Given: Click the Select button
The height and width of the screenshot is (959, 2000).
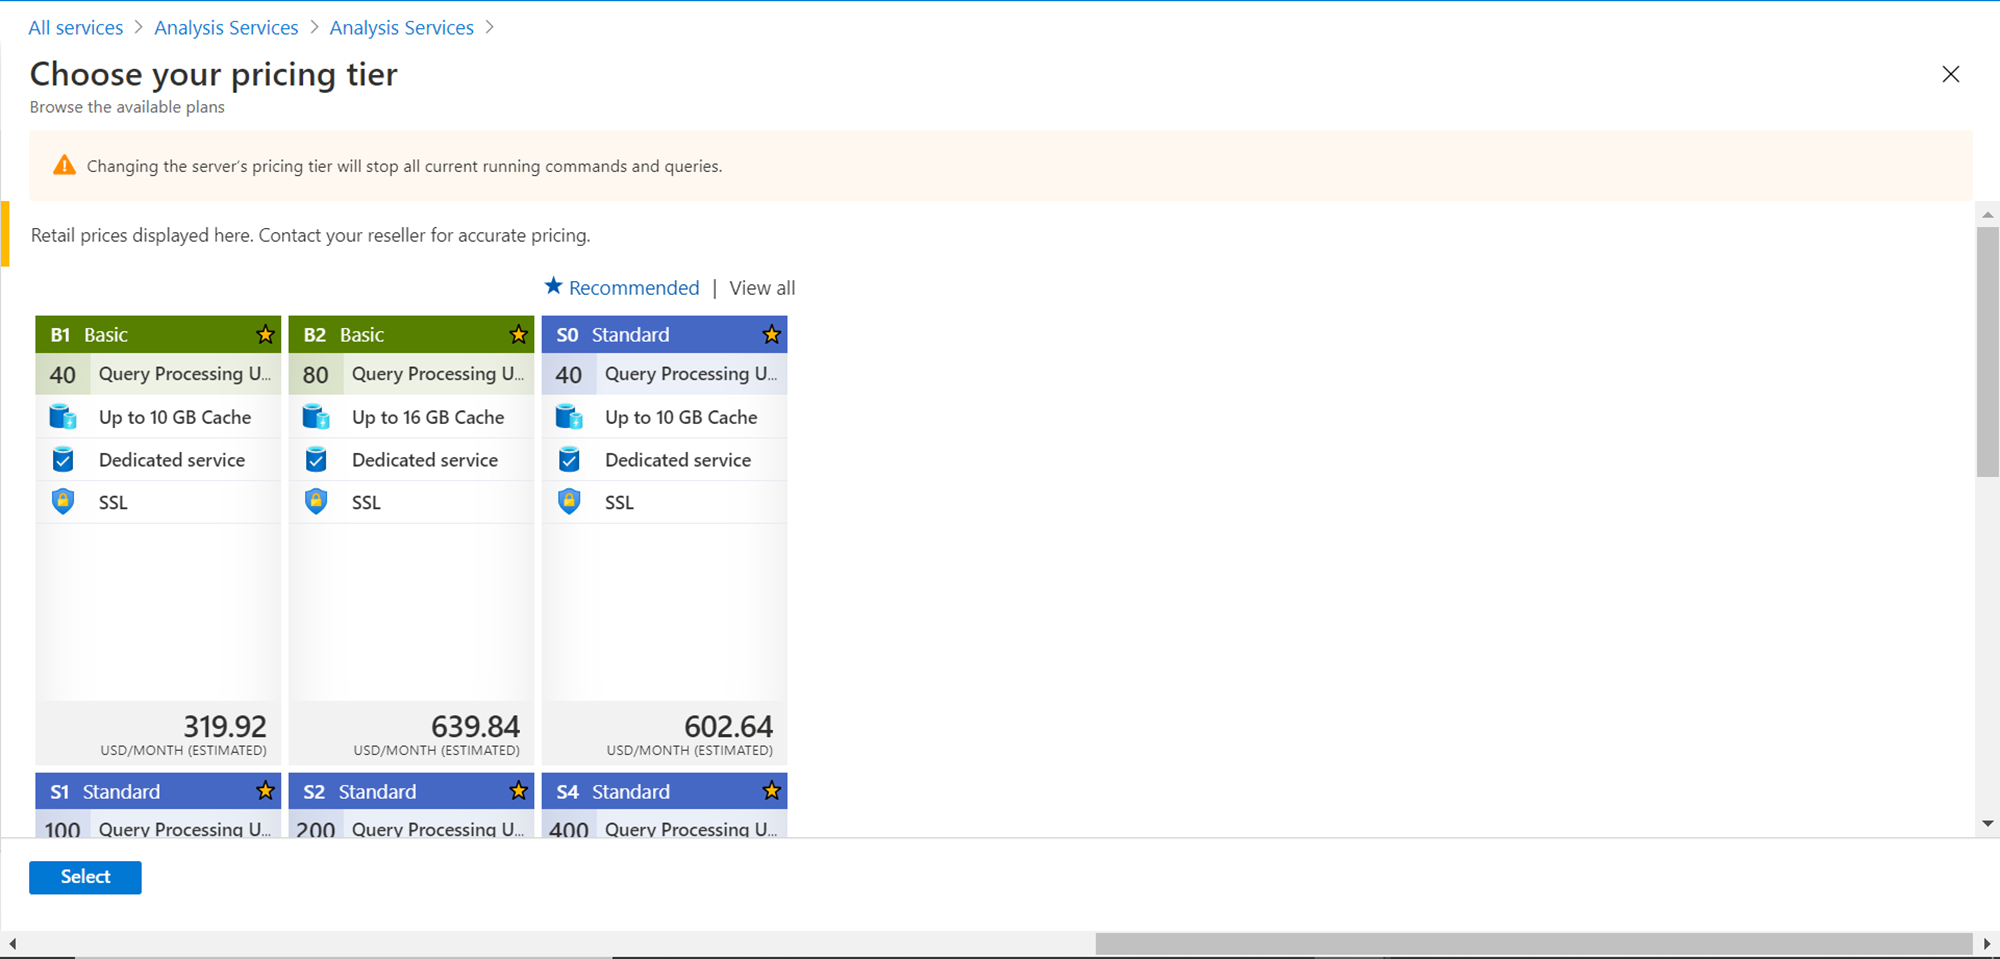Looking at the screenshot, I should point(85,877).
